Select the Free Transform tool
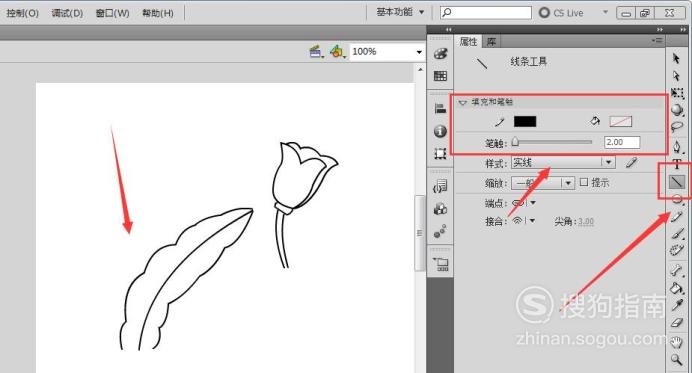The width and height of the screenshot is (692, 373). pos(677,93)
